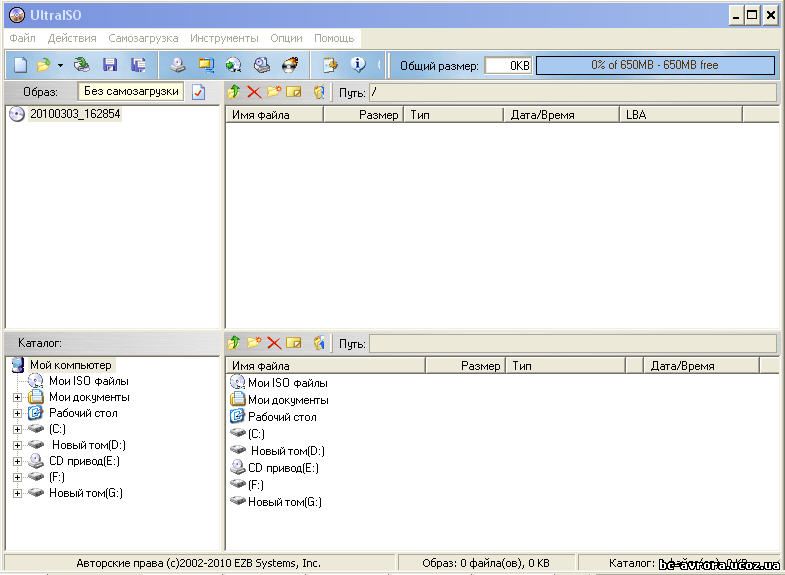Sort the image list by Дата/Время column
This screenshot has height=575, width=785.
[x=561, y=115]
